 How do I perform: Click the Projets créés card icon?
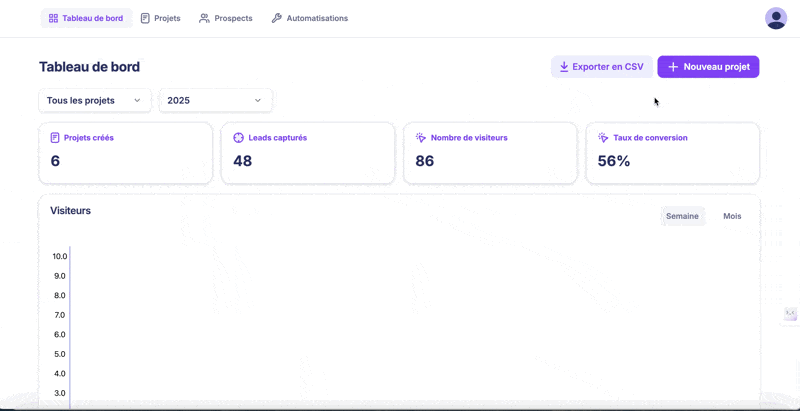coord(55,138)
